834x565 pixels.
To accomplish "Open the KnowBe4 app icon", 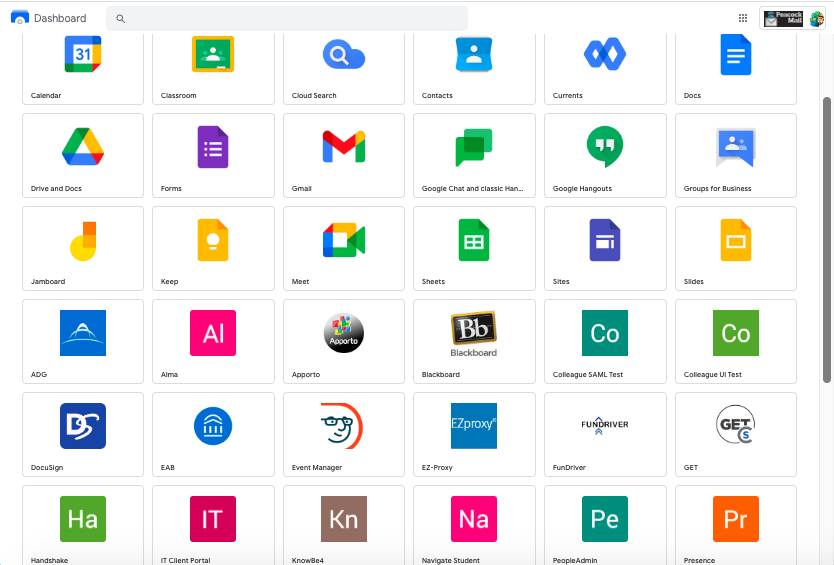I will 344,519.
